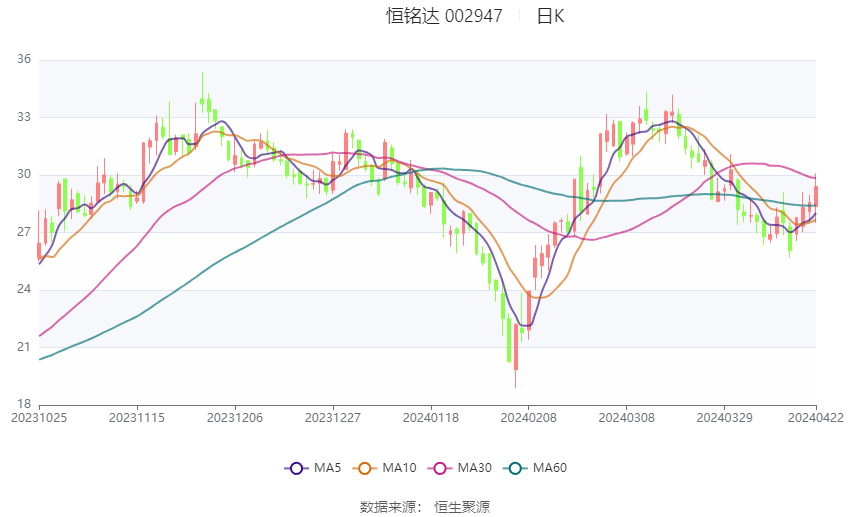Click the teal MA60 legend circle
850x517 pixels.
(x=516, y=468)
